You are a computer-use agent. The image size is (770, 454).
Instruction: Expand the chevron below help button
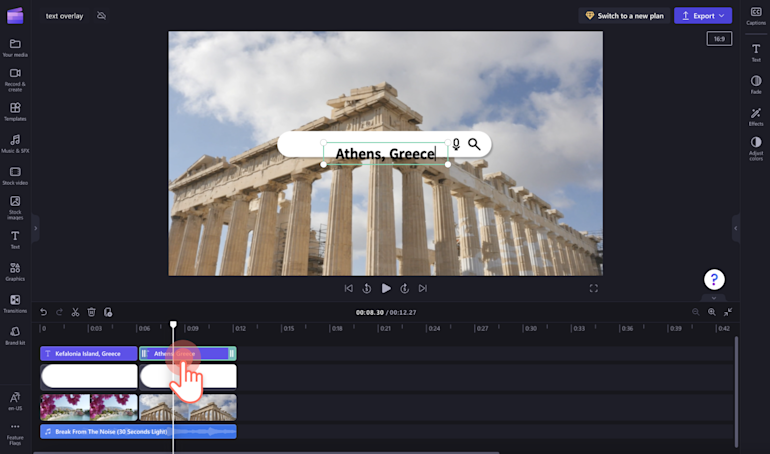714,298
